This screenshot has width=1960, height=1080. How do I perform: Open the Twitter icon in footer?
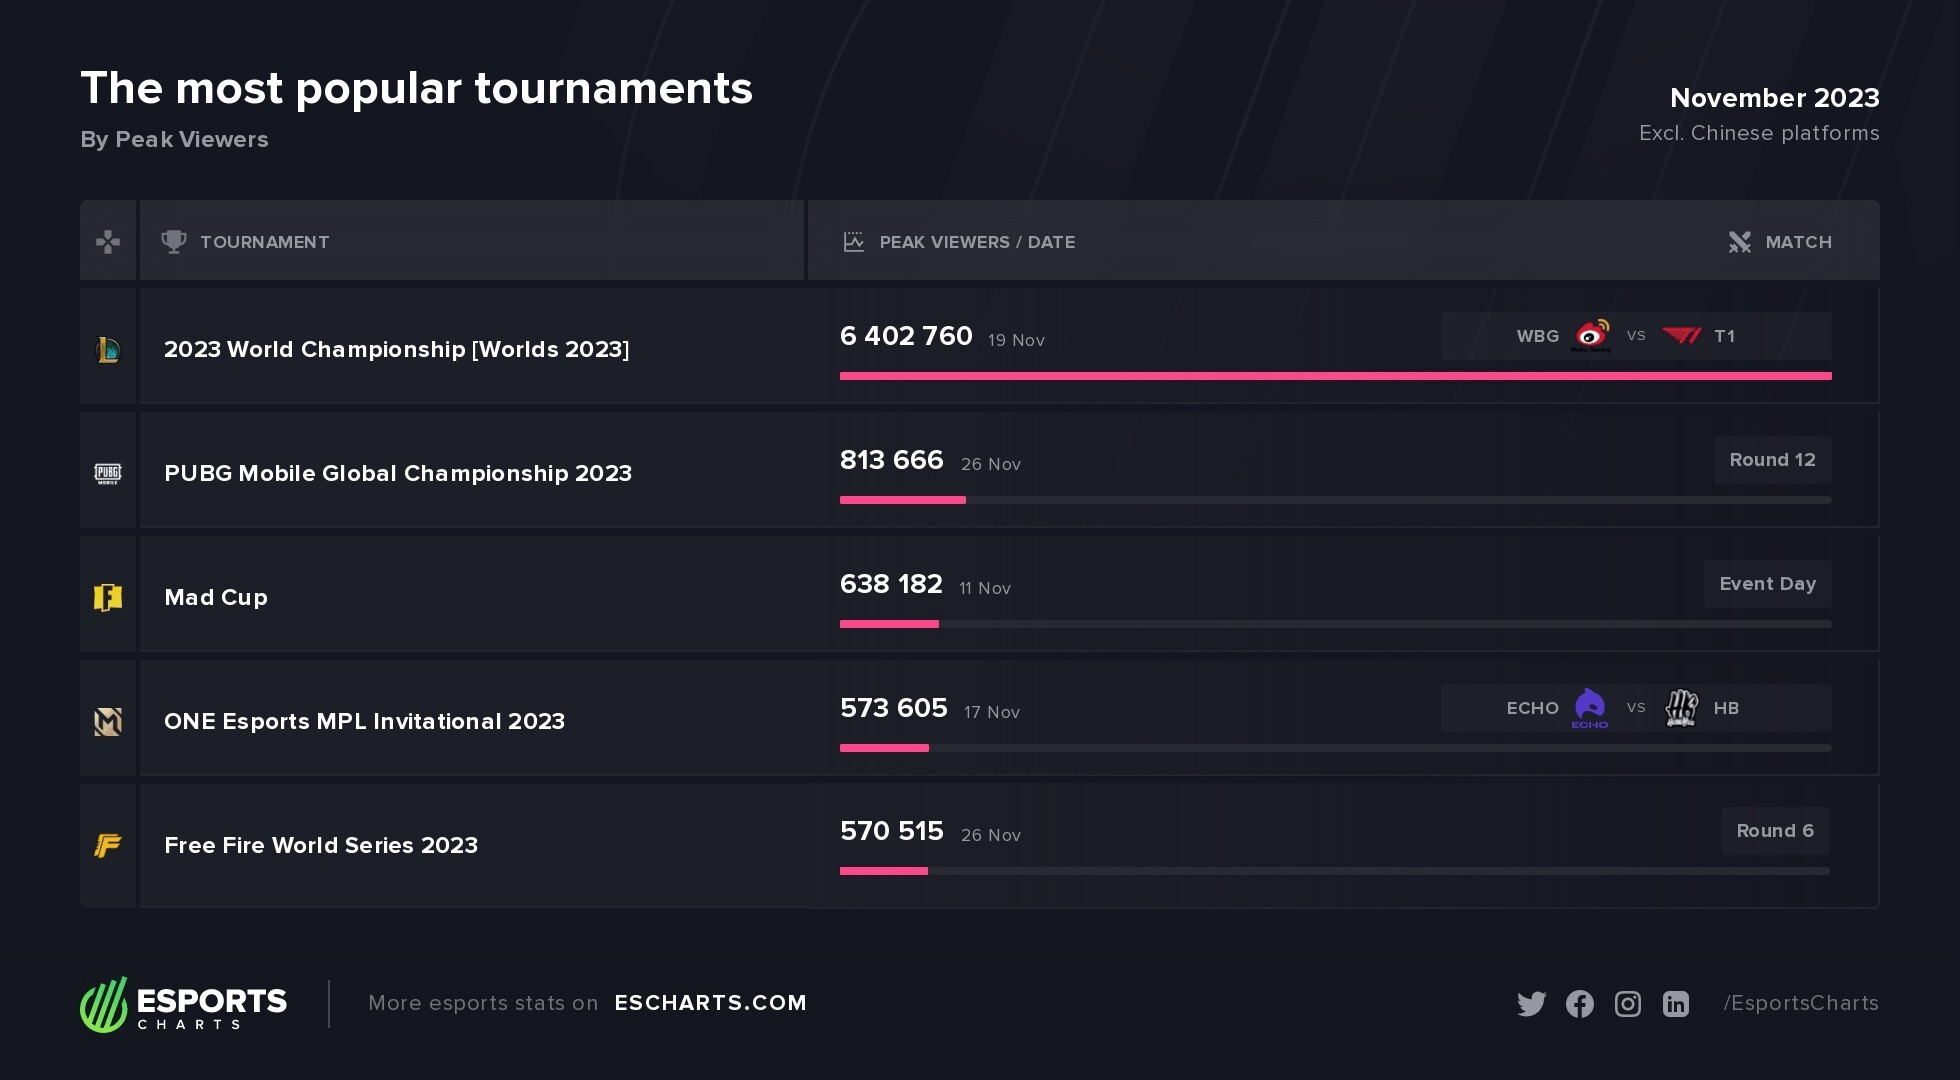tap(1531, 1003)
